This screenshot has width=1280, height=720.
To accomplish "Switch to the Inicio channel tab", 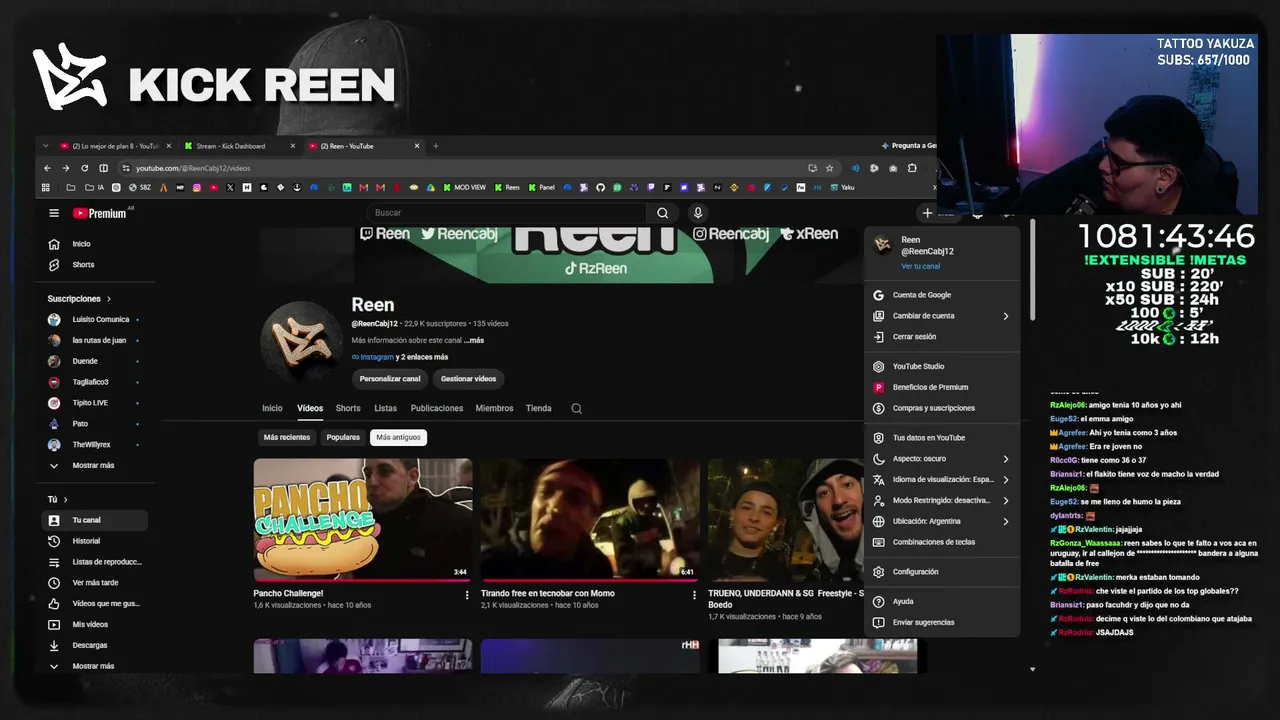I will pos(272,408).
